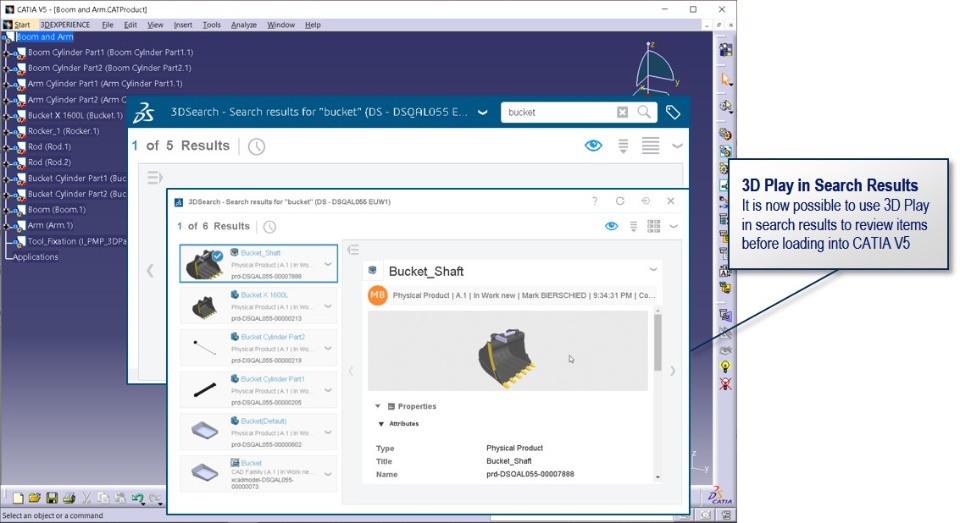The image size is (960, 523).
Task: Click the 3D compass in top right viewport
Action: pos(656,69)
